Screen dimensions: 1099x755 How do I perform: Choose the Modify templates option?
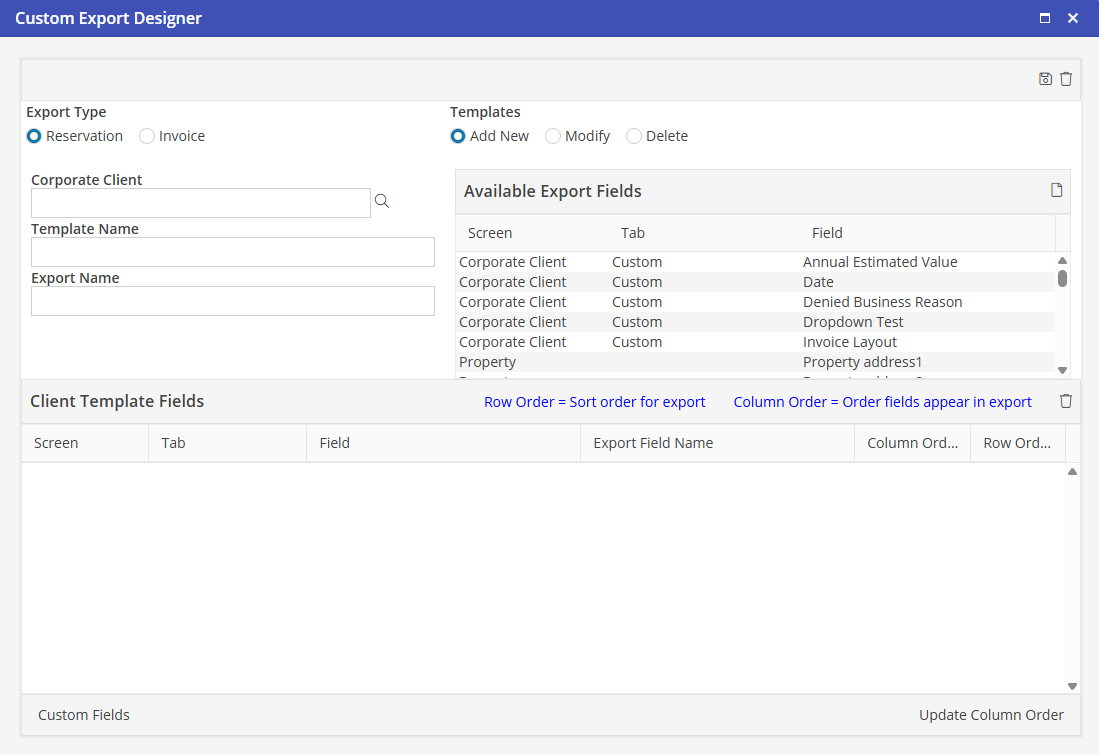553,136
